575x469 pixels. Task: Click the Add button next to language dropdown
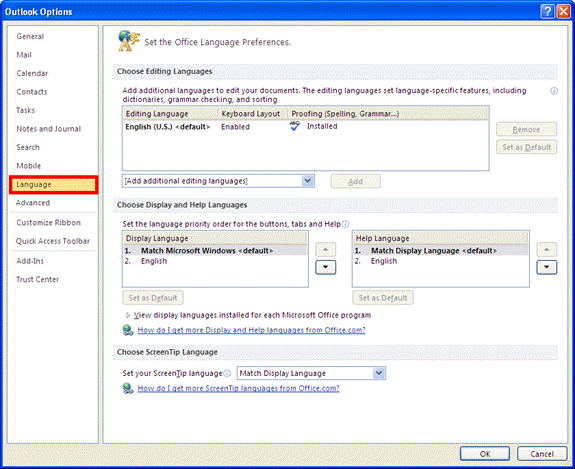coord(355,181)
